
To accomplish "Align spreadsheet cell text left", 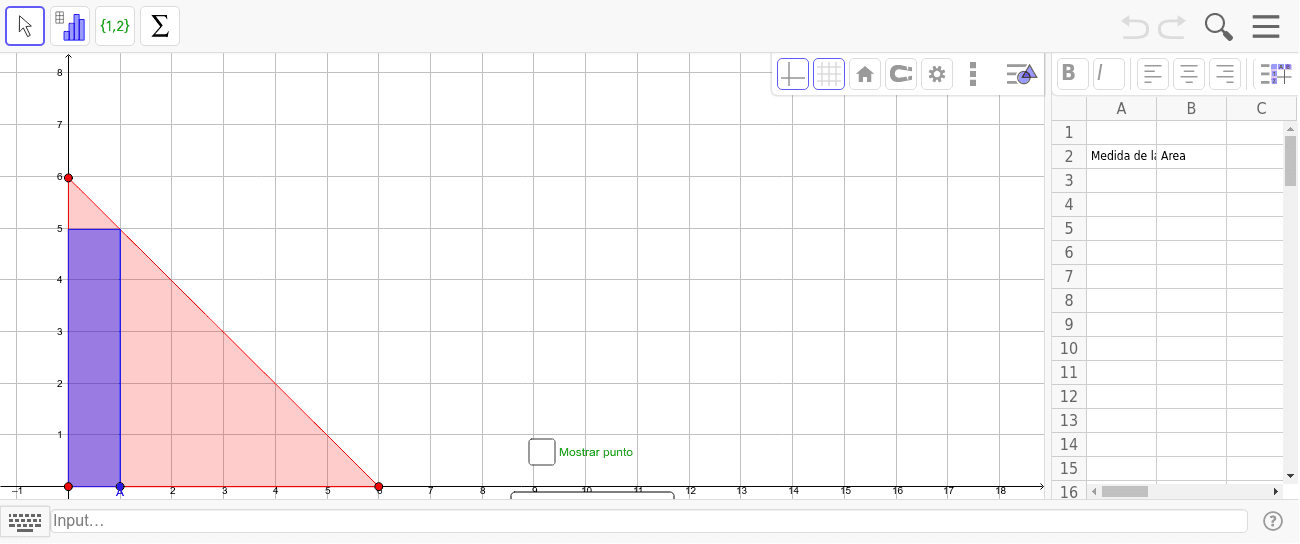I will (1154, 73).
